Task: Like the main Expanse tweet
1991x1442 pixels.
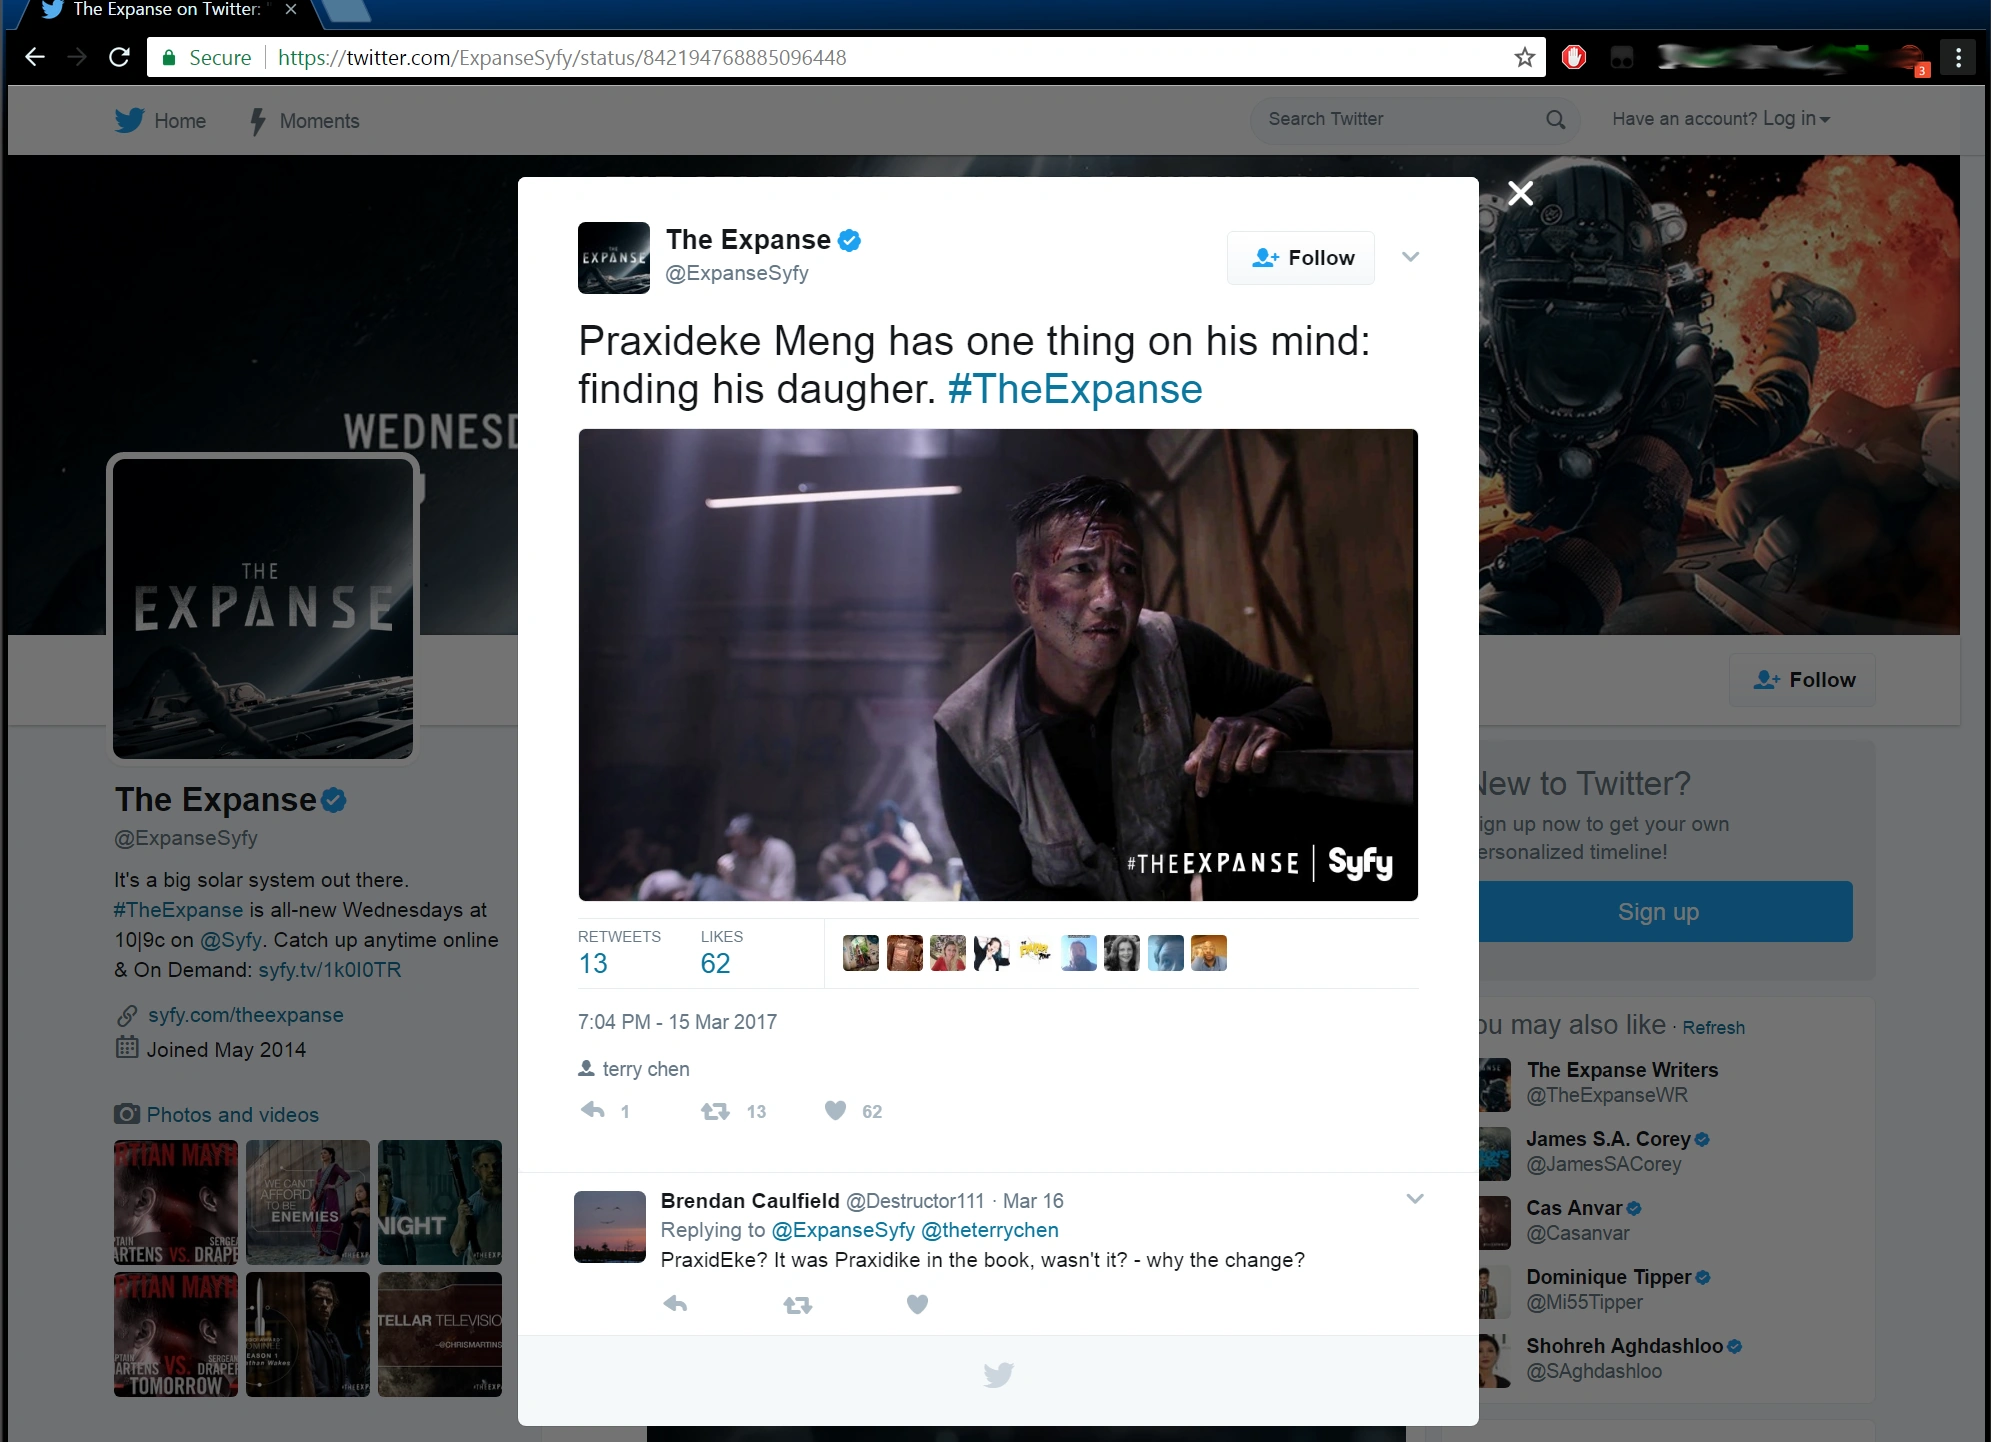Action: (x=836, y=1110)
